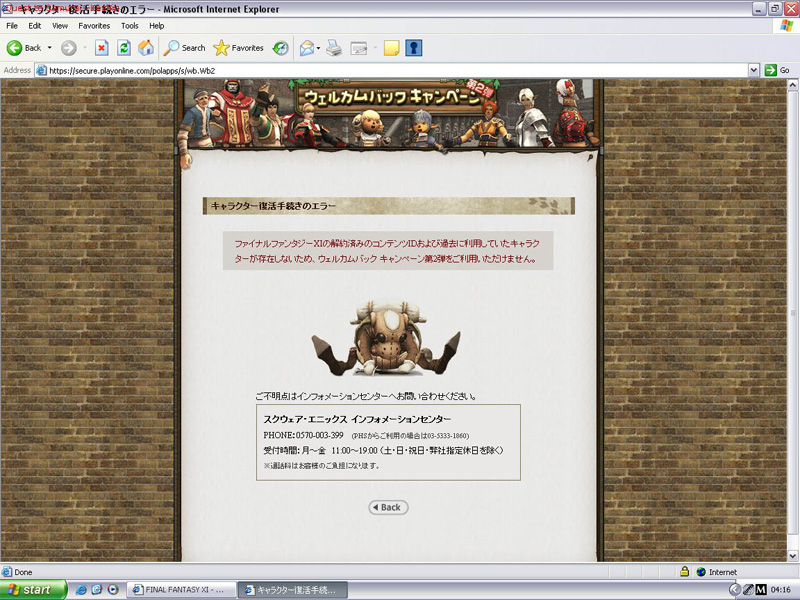Expand the address bar URL dropdown
The image size is (800, 600).
tap(754, 70)
